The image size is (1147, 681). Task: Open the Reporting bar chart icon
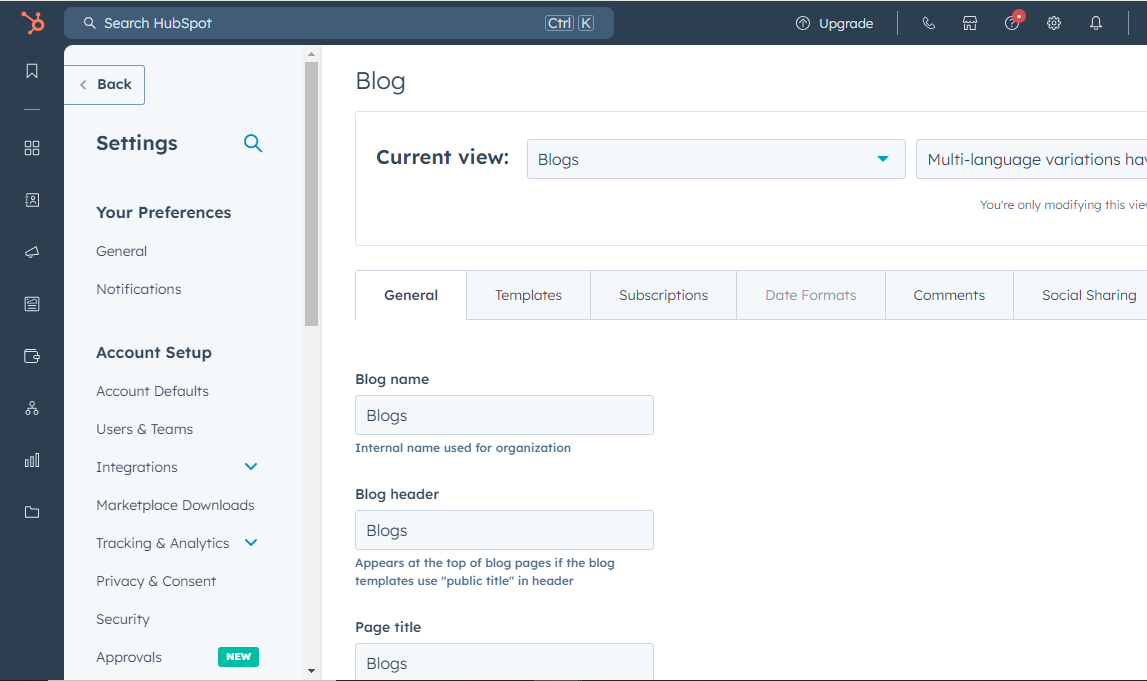(x=32, y=460)
